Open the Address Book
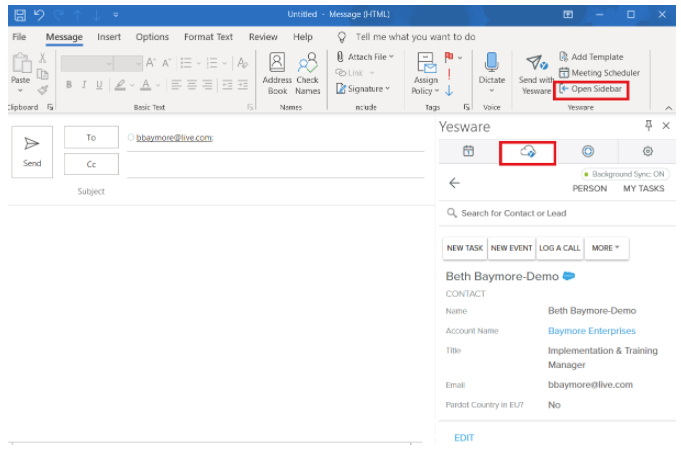Image resolution: width=681 pixels, height=452 pixels. click(277, 70)
